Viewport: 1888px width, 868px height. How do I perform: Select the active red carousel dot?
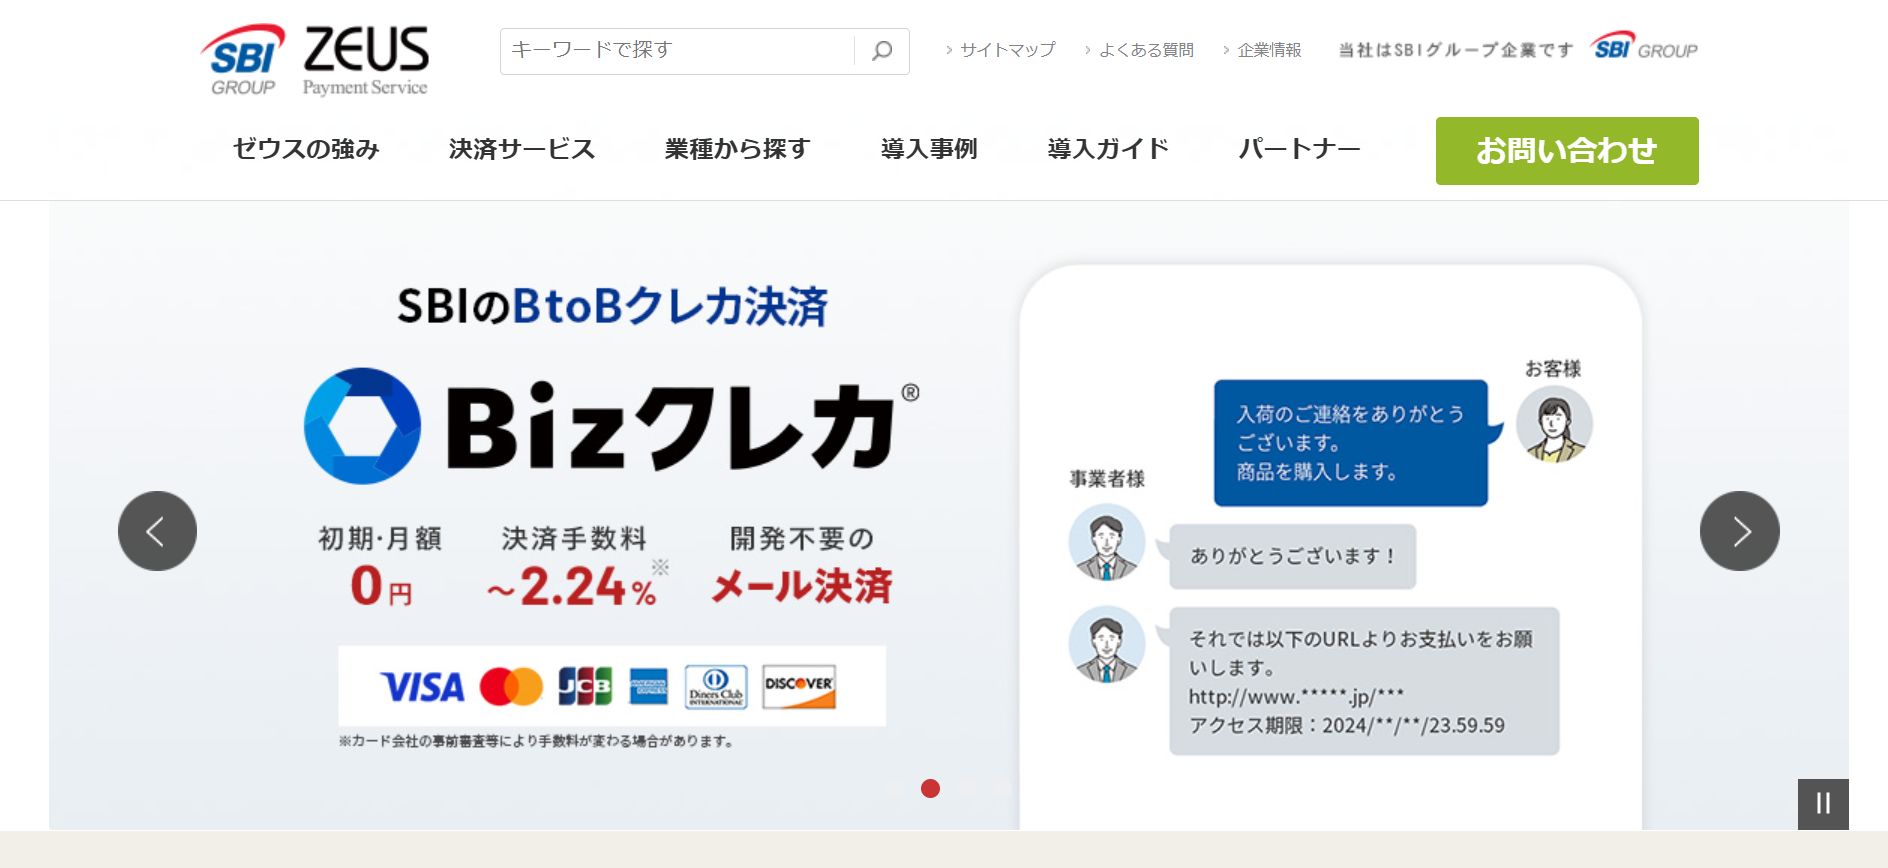(930, 789)
